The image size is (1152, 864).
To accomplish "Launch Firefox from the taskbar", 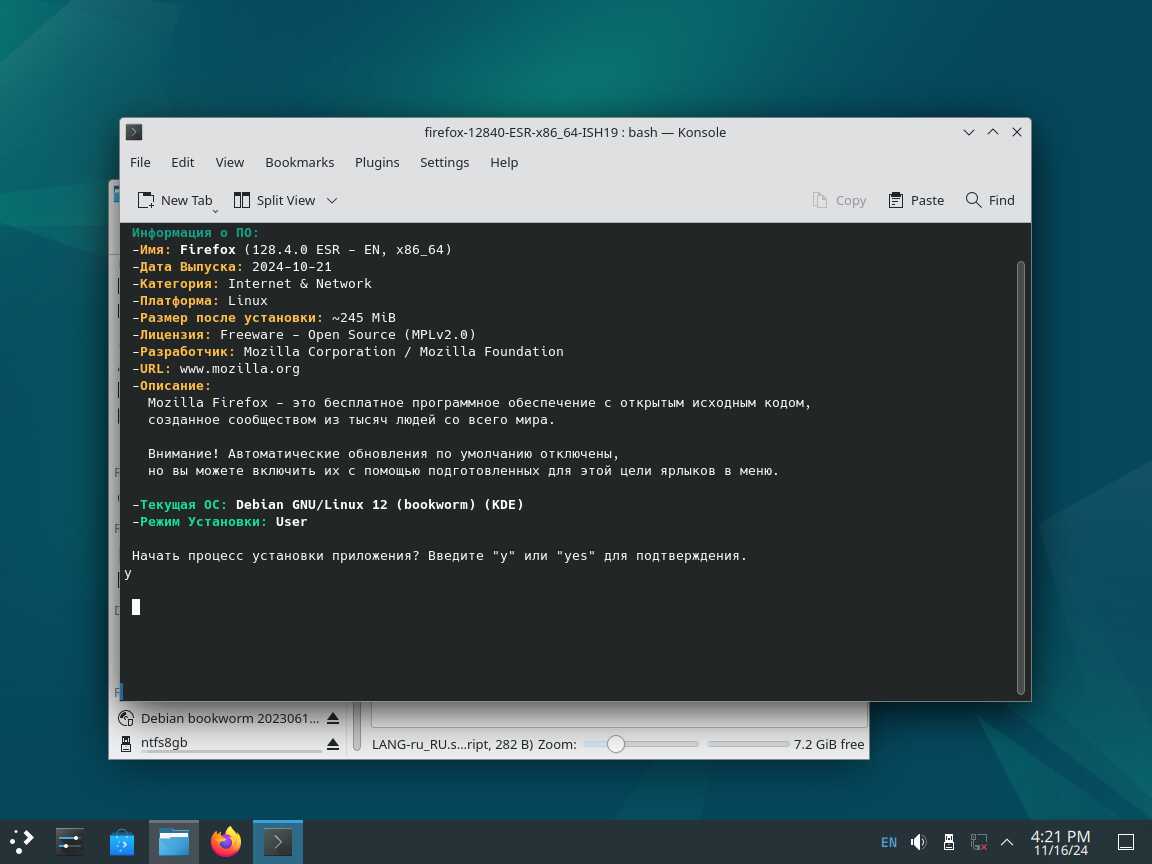I will click(226, 842).
